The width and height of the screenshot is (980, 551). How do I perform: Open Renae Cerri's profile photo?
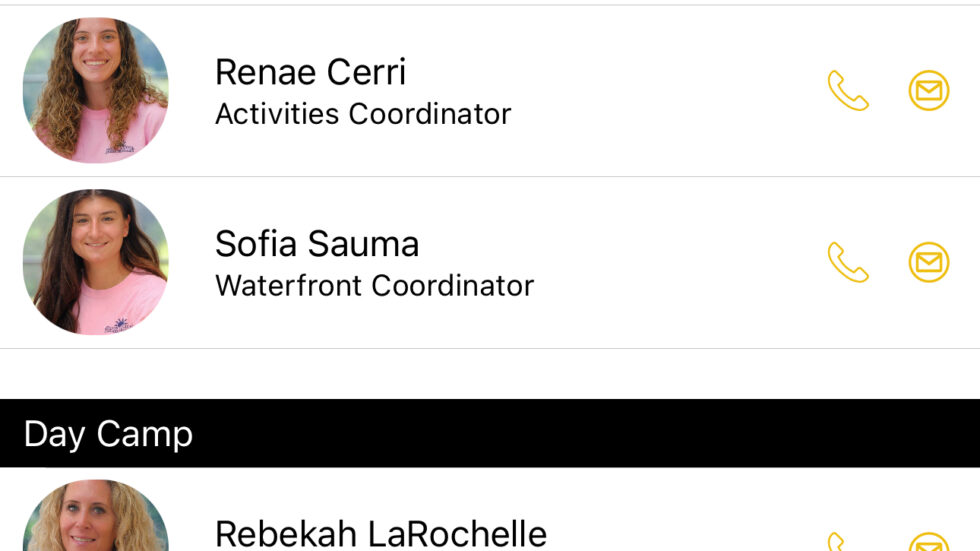tap(96, 91)
